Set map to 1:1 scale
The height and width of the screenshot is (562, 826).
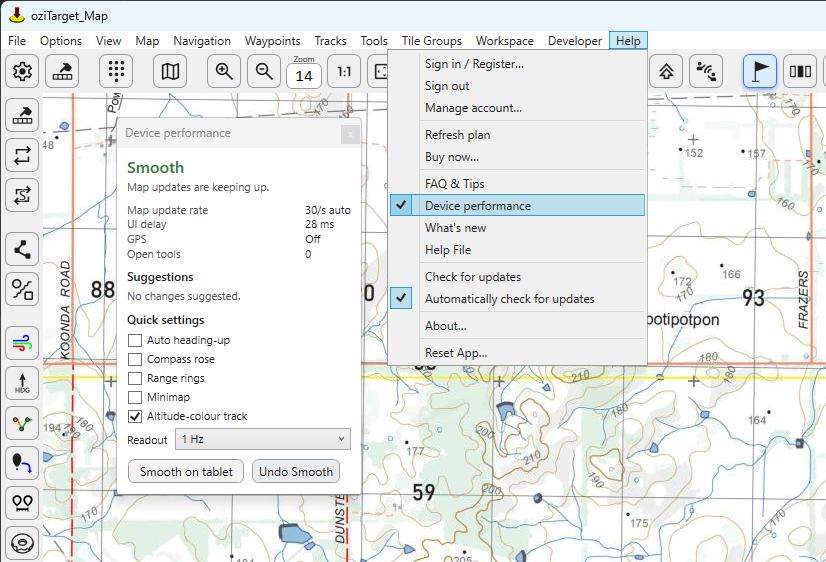pos(344,71)
